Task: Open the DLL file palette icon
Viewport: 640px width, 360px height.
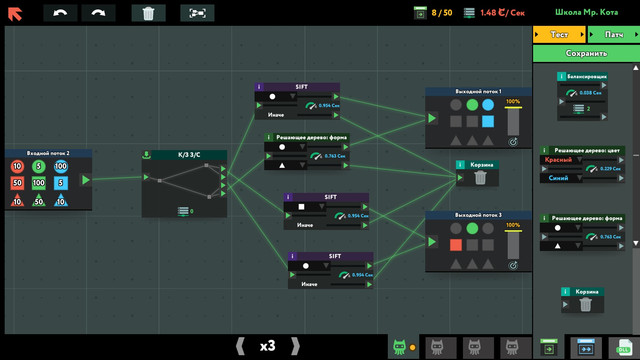Action: coord(623,347)
